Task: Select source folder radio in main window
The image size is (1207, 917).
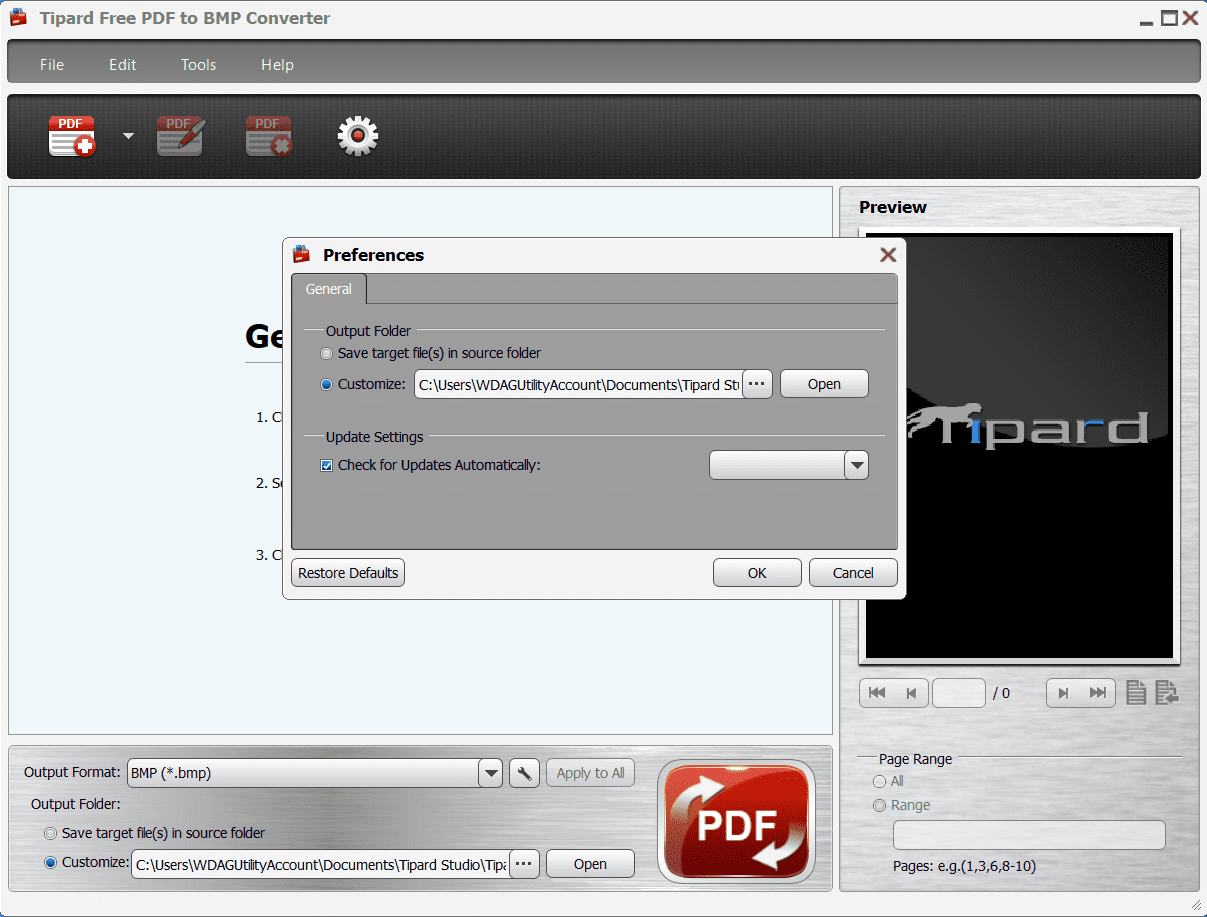Action: pos(51,833)
